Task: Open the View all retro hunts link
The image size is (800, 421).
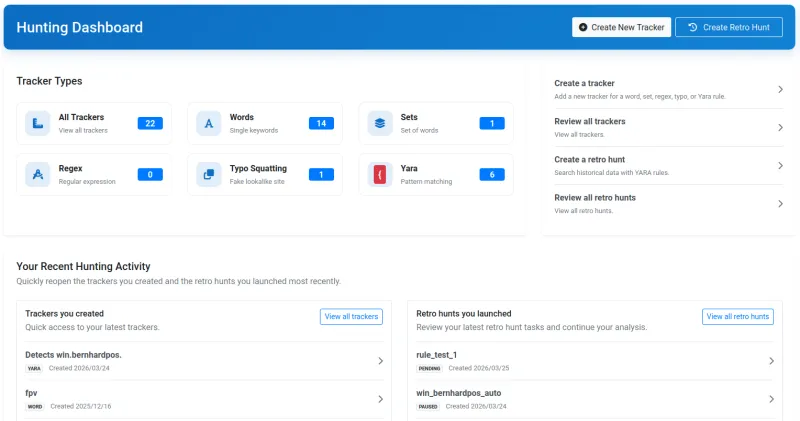Action: point(738,316)
